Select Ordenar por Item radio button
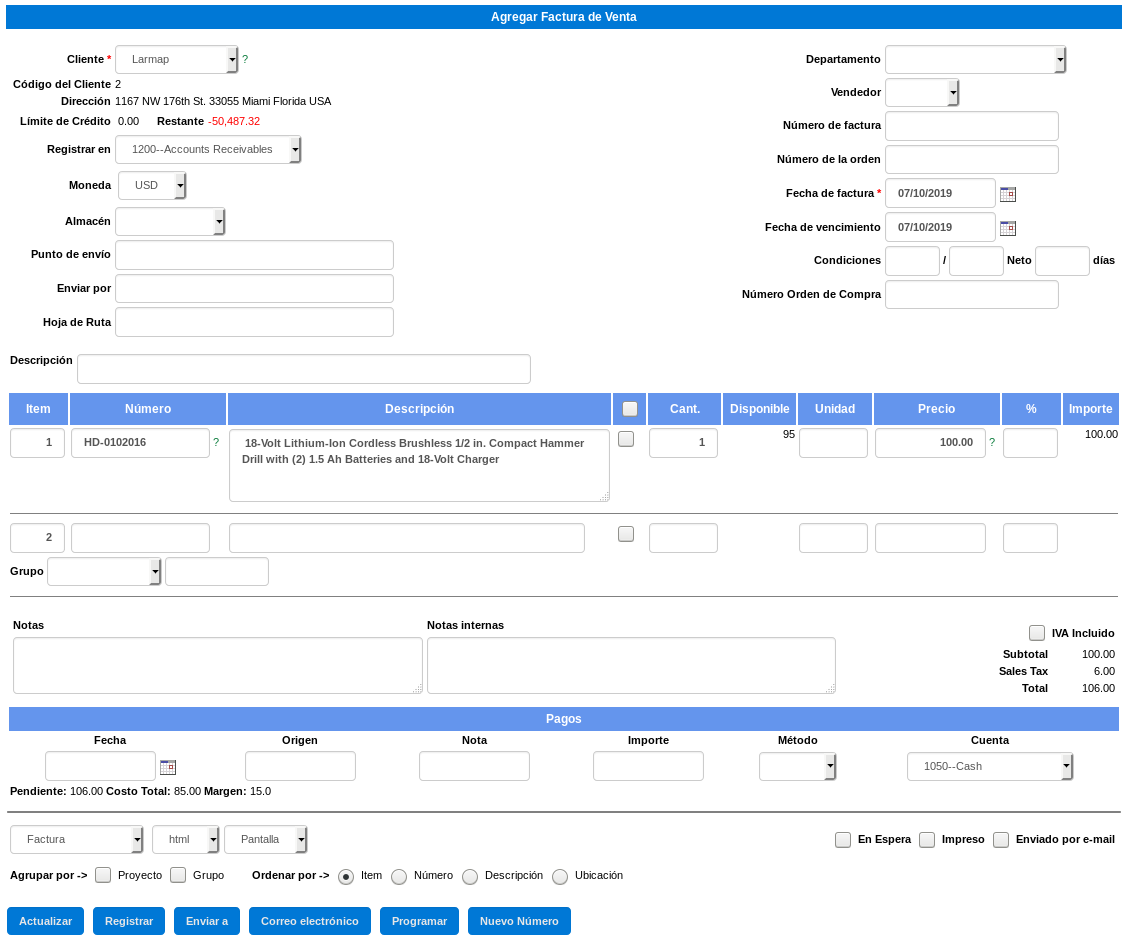 coord(345,877)
